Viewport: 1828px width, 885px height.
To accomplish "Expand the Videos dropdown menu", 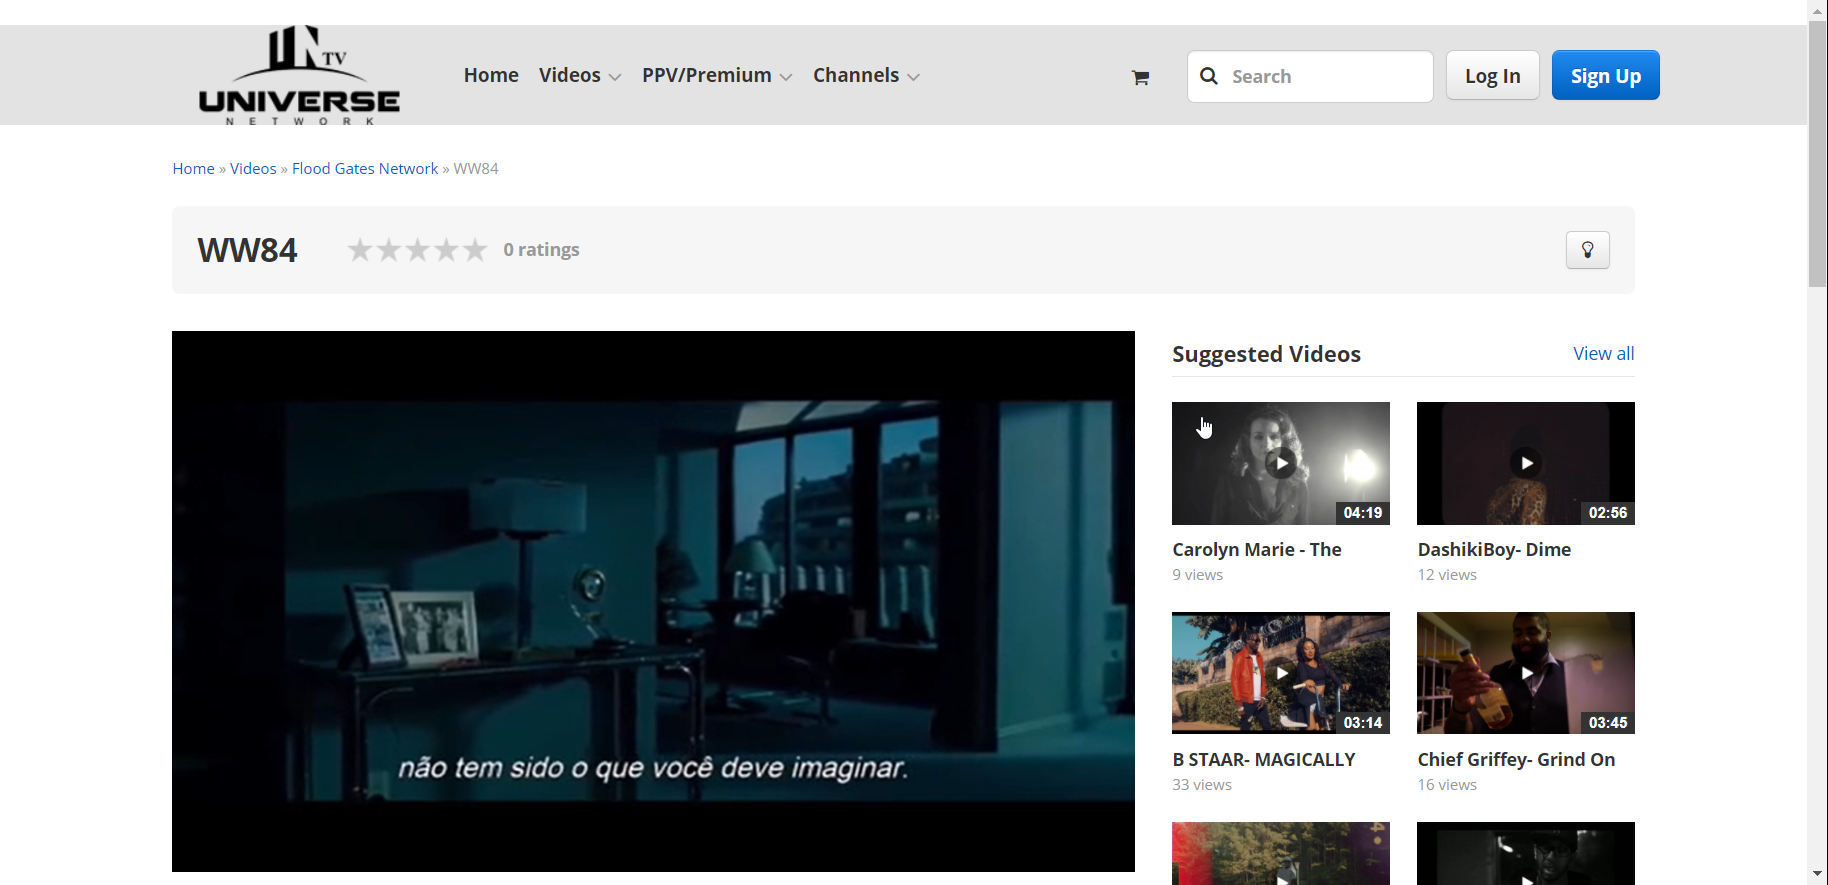I will [580, 75].
